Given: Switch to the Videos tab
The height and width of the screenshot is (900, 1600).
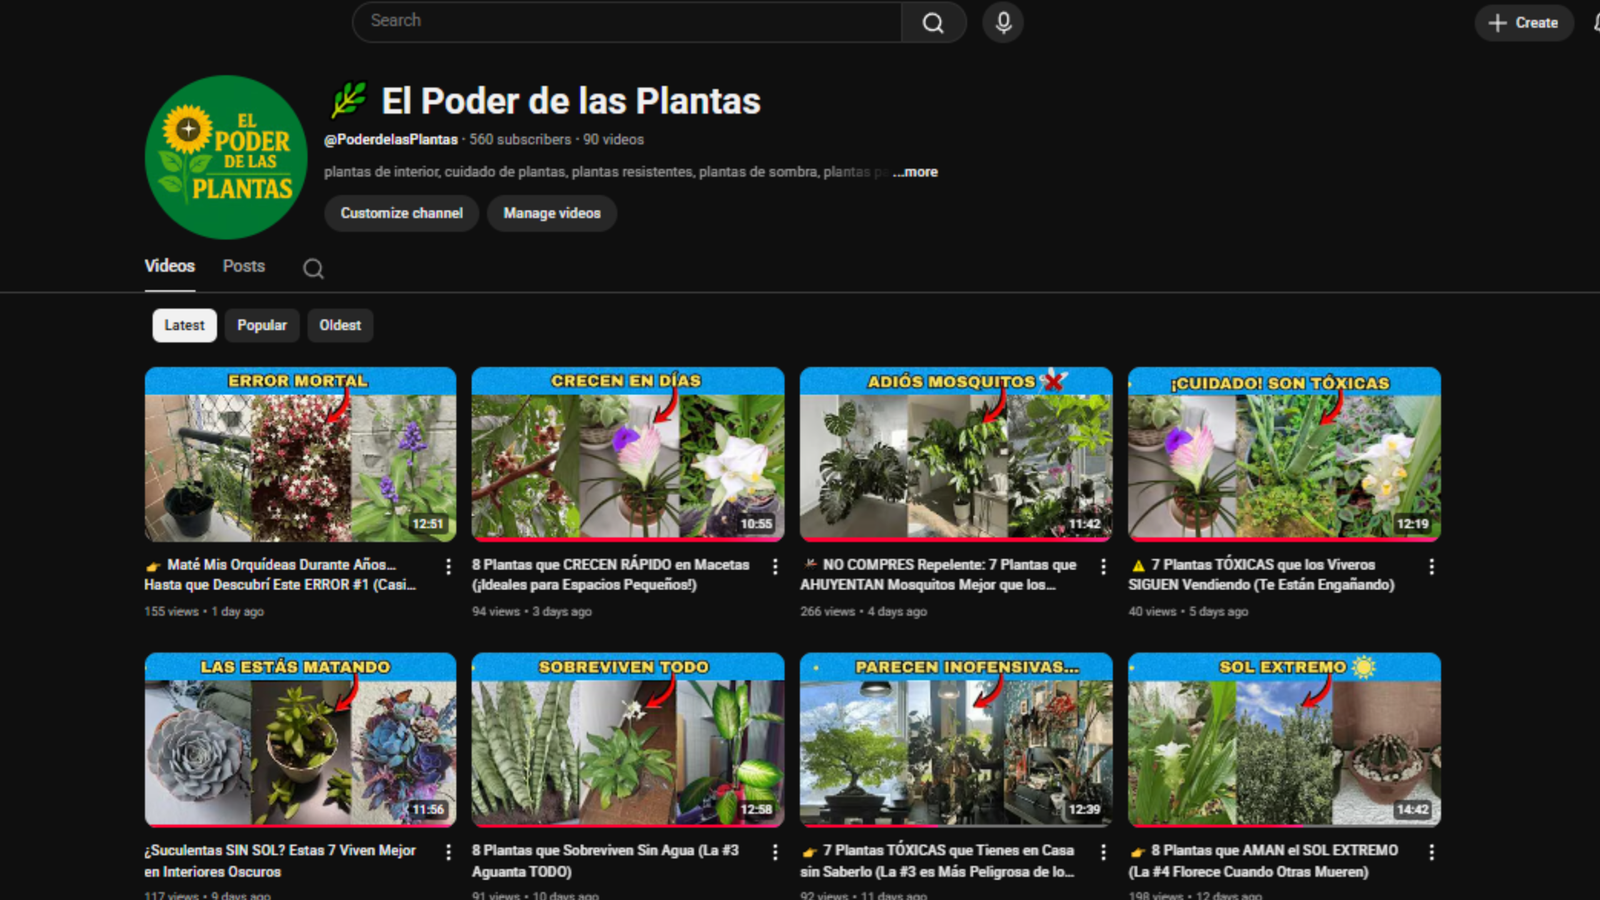Looking at the screenshot, I should point(170,266).
